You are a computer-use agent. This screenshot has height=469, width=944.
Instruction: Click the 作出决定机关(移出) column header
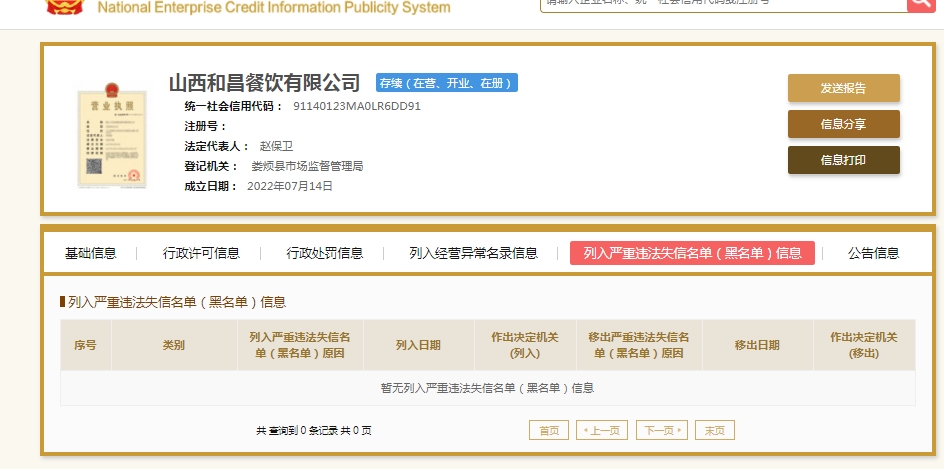[x=864, y=345]
